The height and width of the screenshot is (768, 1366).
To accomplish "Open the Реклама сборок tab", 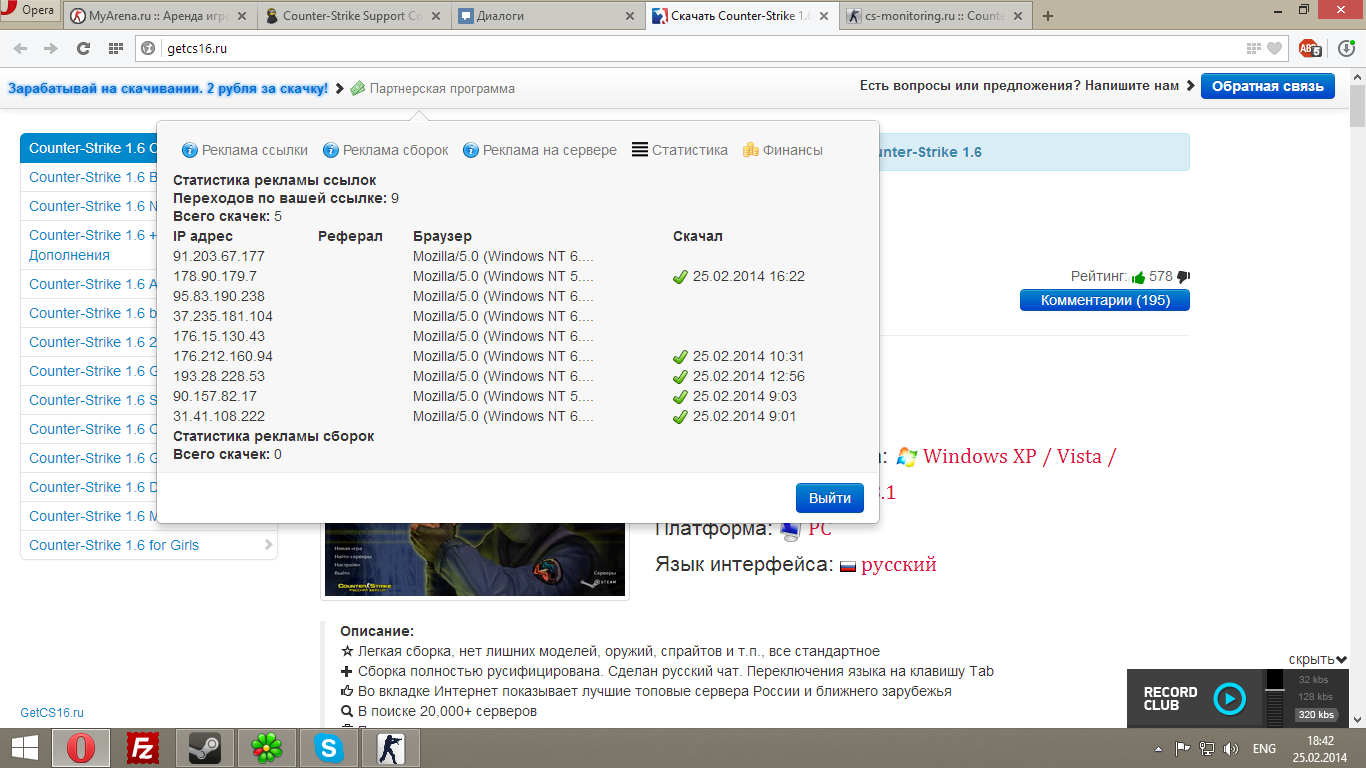I will click(x=386, y=150).
